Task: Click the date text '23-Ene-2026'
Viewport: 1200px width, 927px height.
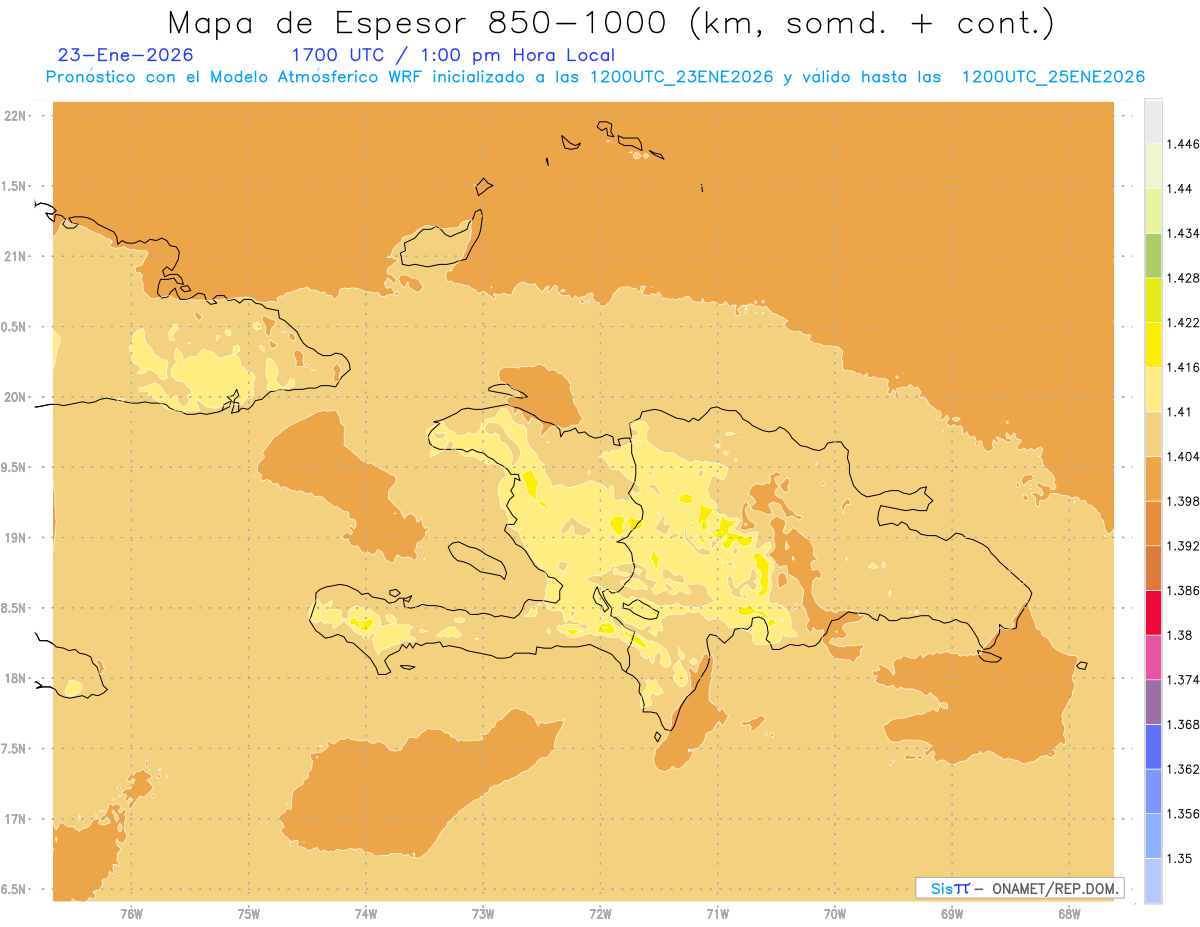Action: pyautogui.click(x=126, y=55)
